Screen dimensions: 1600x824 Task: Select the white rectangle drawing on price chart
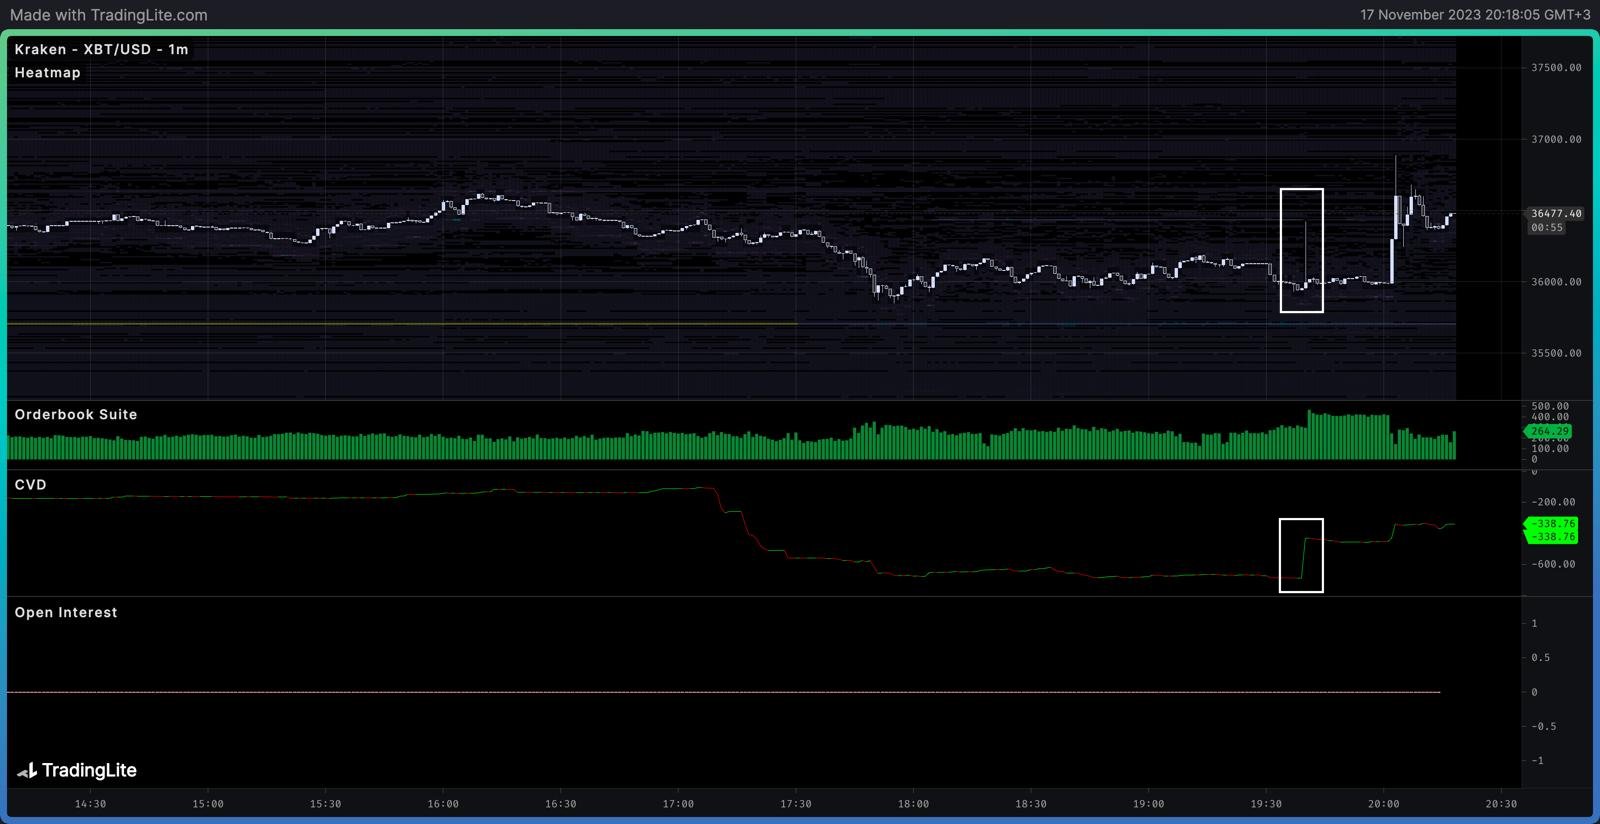1282,250
